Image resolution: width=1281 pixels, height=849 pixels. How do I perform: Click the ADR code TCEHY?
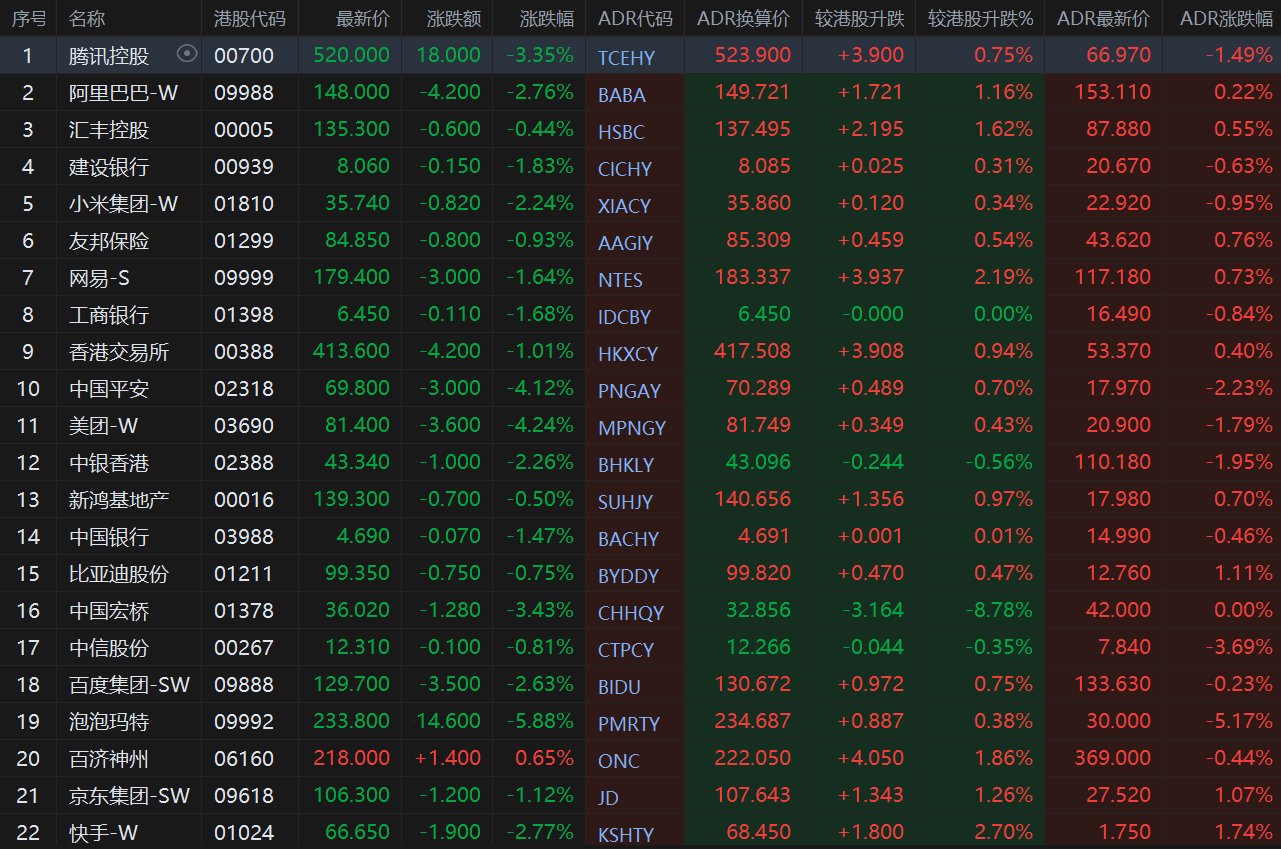point(625,58)
